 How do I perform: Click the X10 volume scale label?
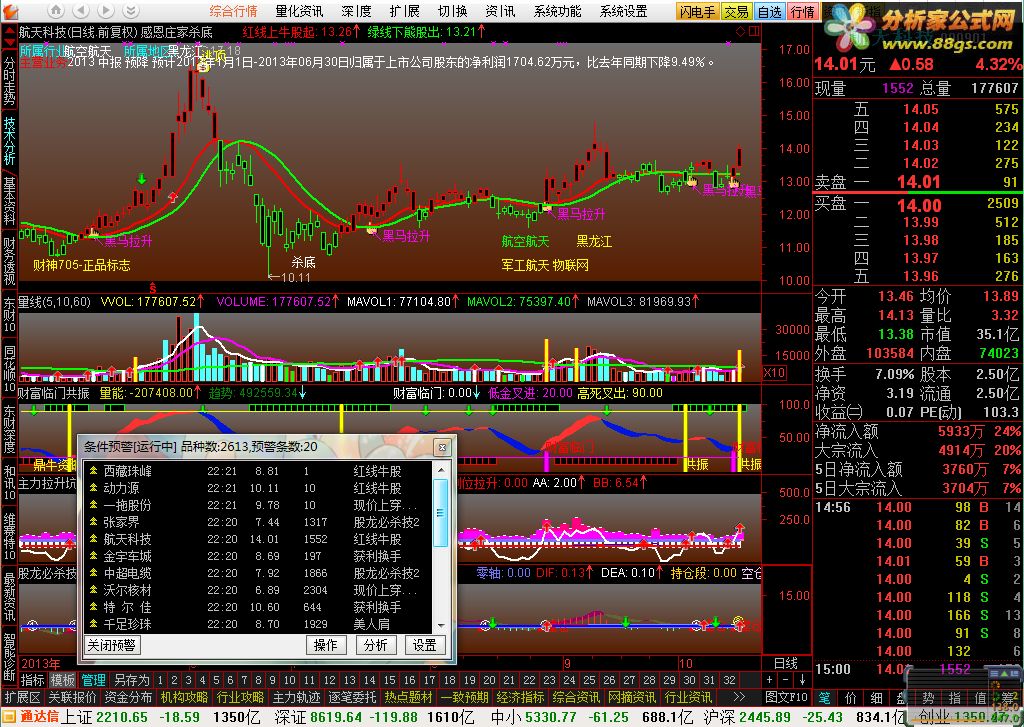point(775,373)
